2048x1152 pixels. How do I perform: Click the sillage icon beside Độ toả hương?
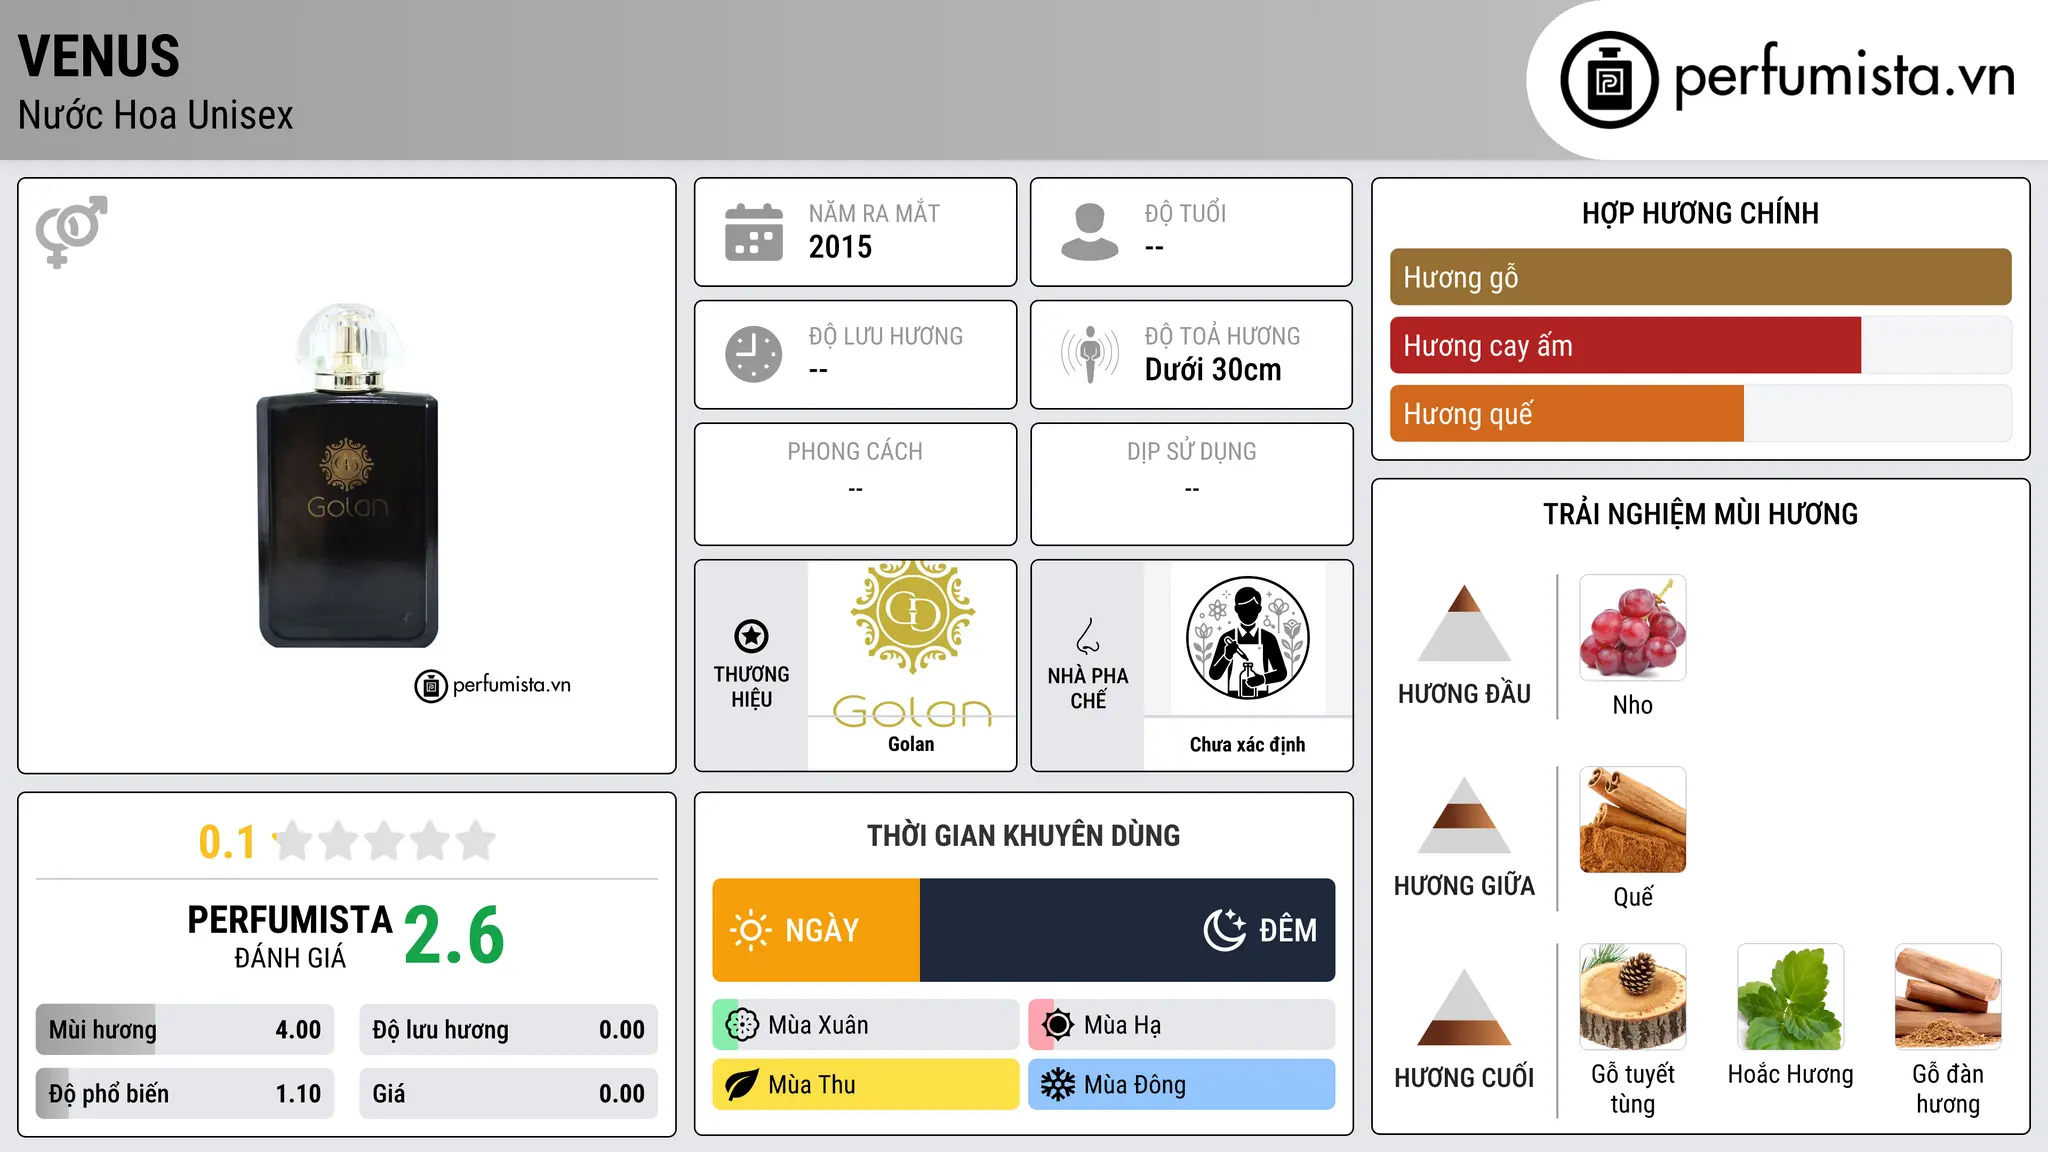1090,354
